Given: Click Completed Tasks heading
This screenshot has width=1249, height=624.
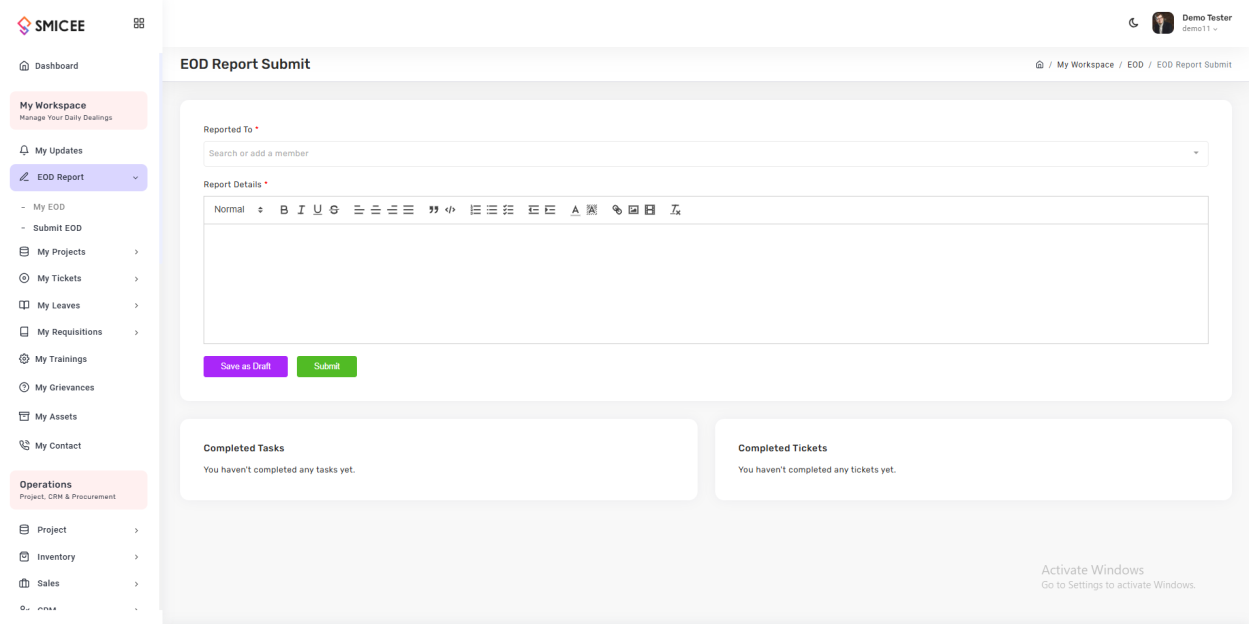Looking at the screenshot, I should coord(244,448).
